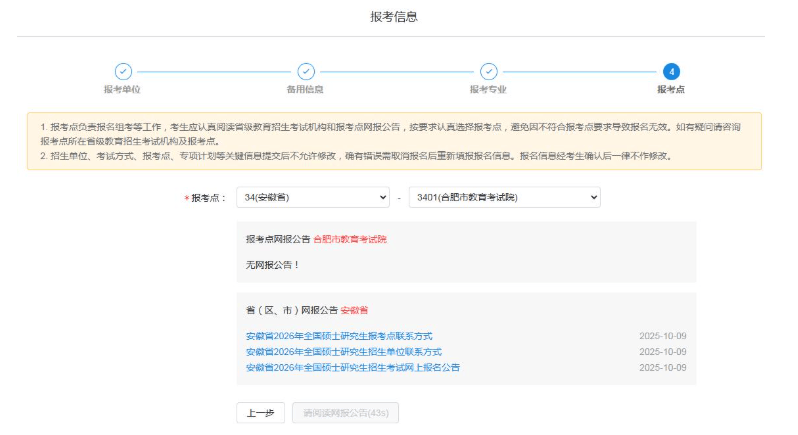The height and width of the screenshot is (435, 798).
Task: Open the 34(安徽省) province dropdown
Action: (x=313, y=197)
